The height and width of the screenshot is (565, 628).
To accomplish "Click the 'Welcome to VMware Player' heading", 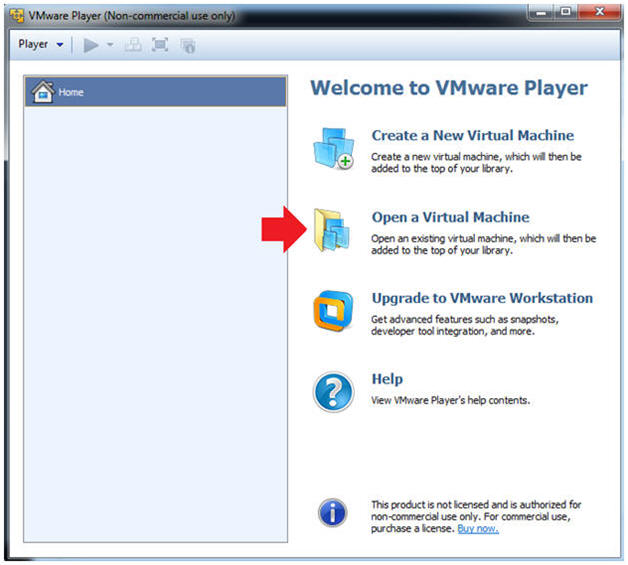I will [x=449, y=88].
